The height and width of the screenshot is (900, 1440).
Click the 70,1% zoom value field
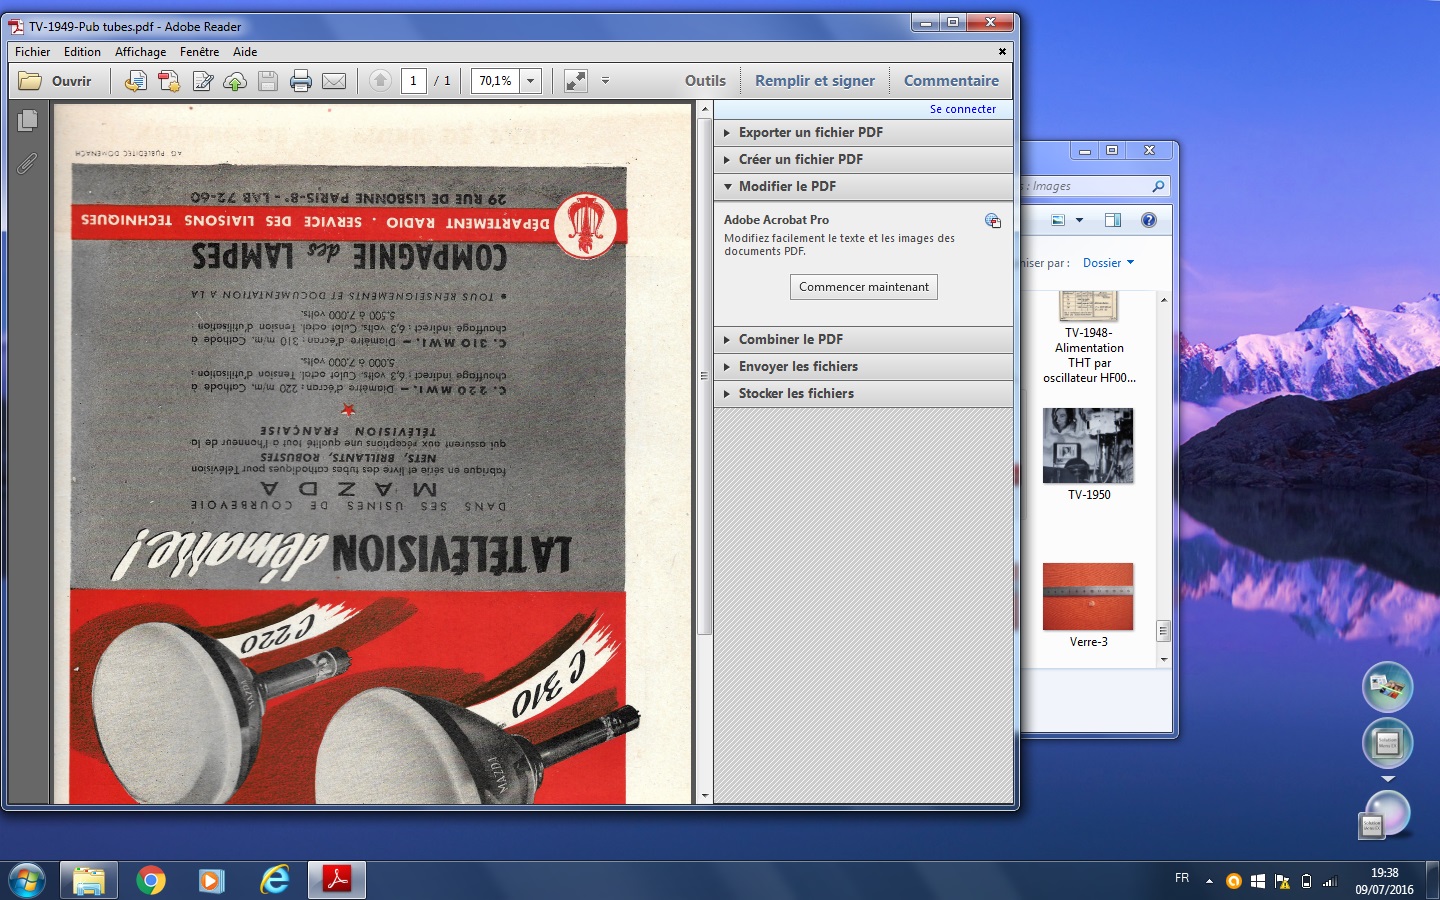click(x=496, y=81)
